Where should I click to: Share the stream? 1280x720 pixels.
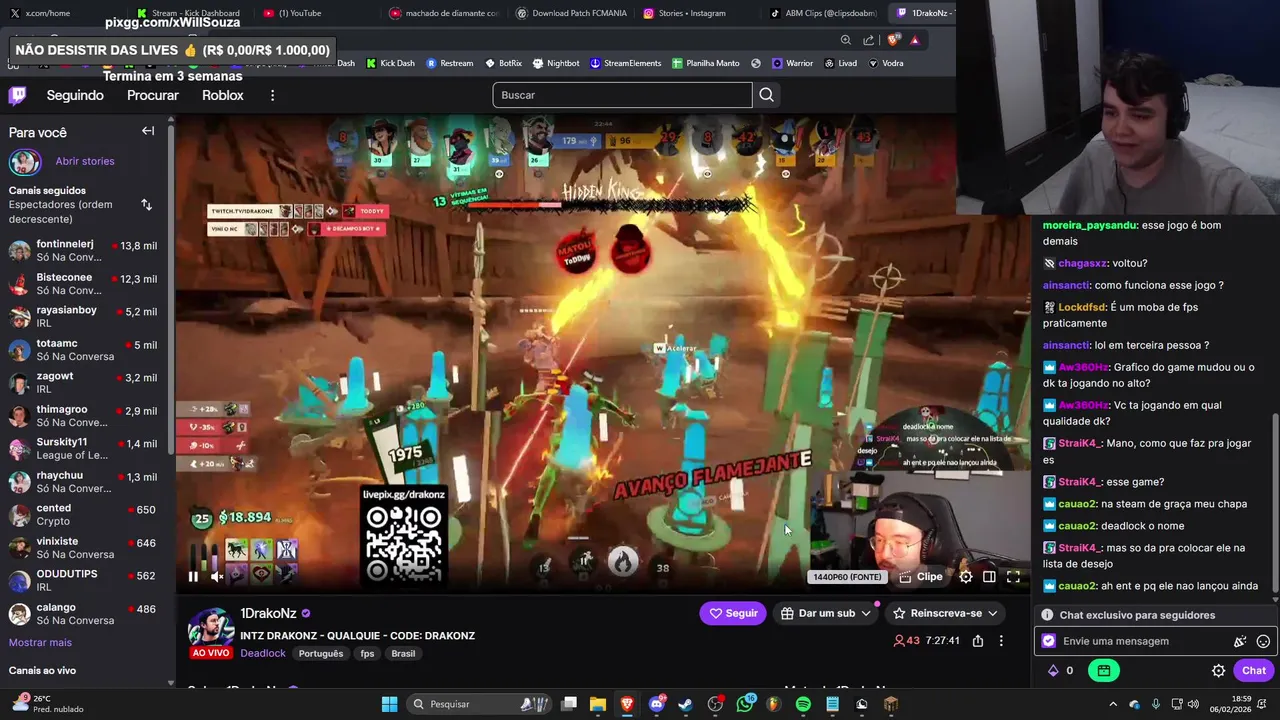point(978,641)
